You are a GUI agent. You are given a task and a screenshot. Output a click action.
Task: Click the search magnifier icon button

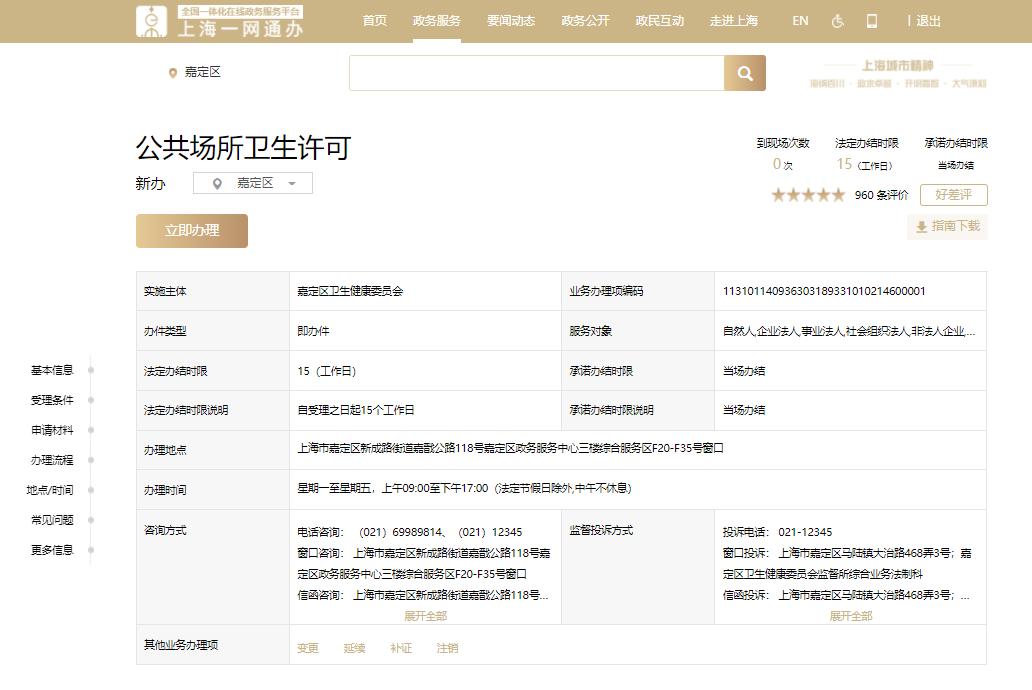pos(745,73)
